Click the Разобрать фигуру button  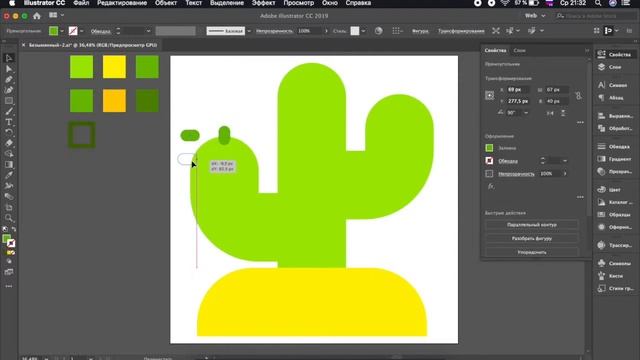[531, 238]
